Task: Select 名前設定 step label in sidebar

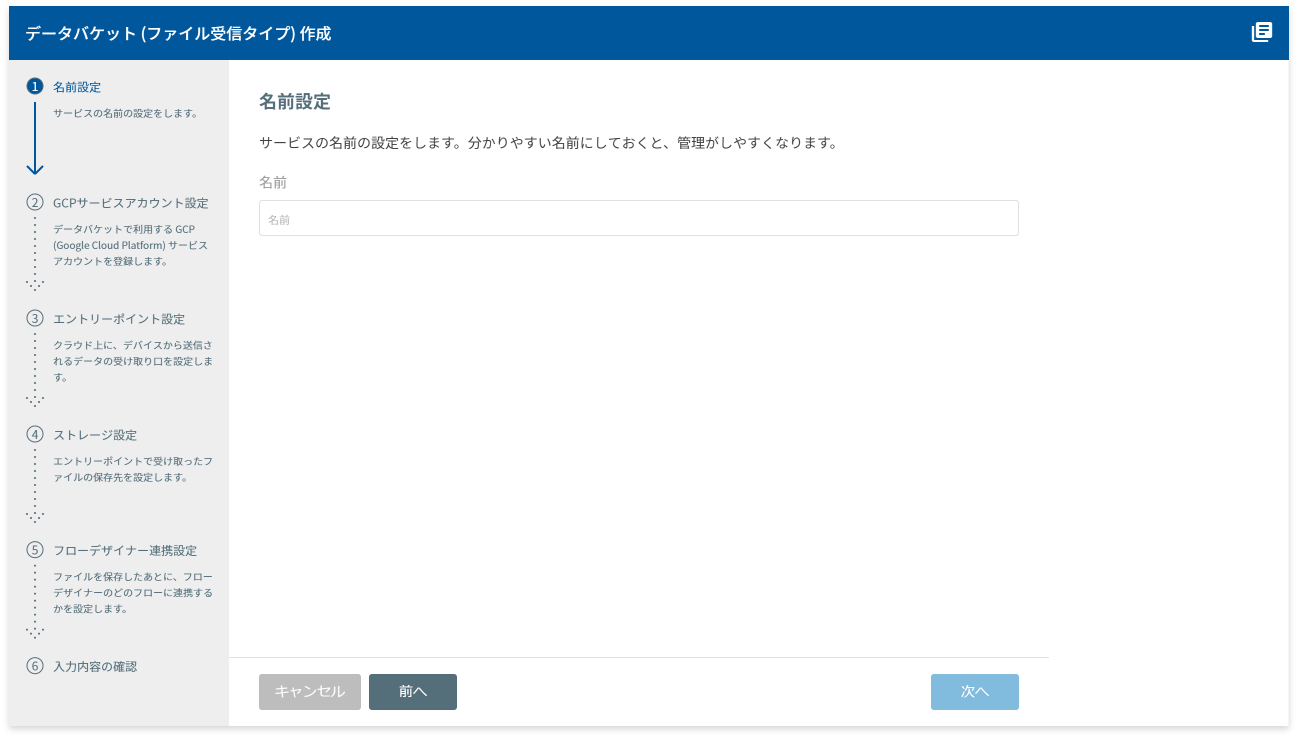Action: [x=77, y=87]
